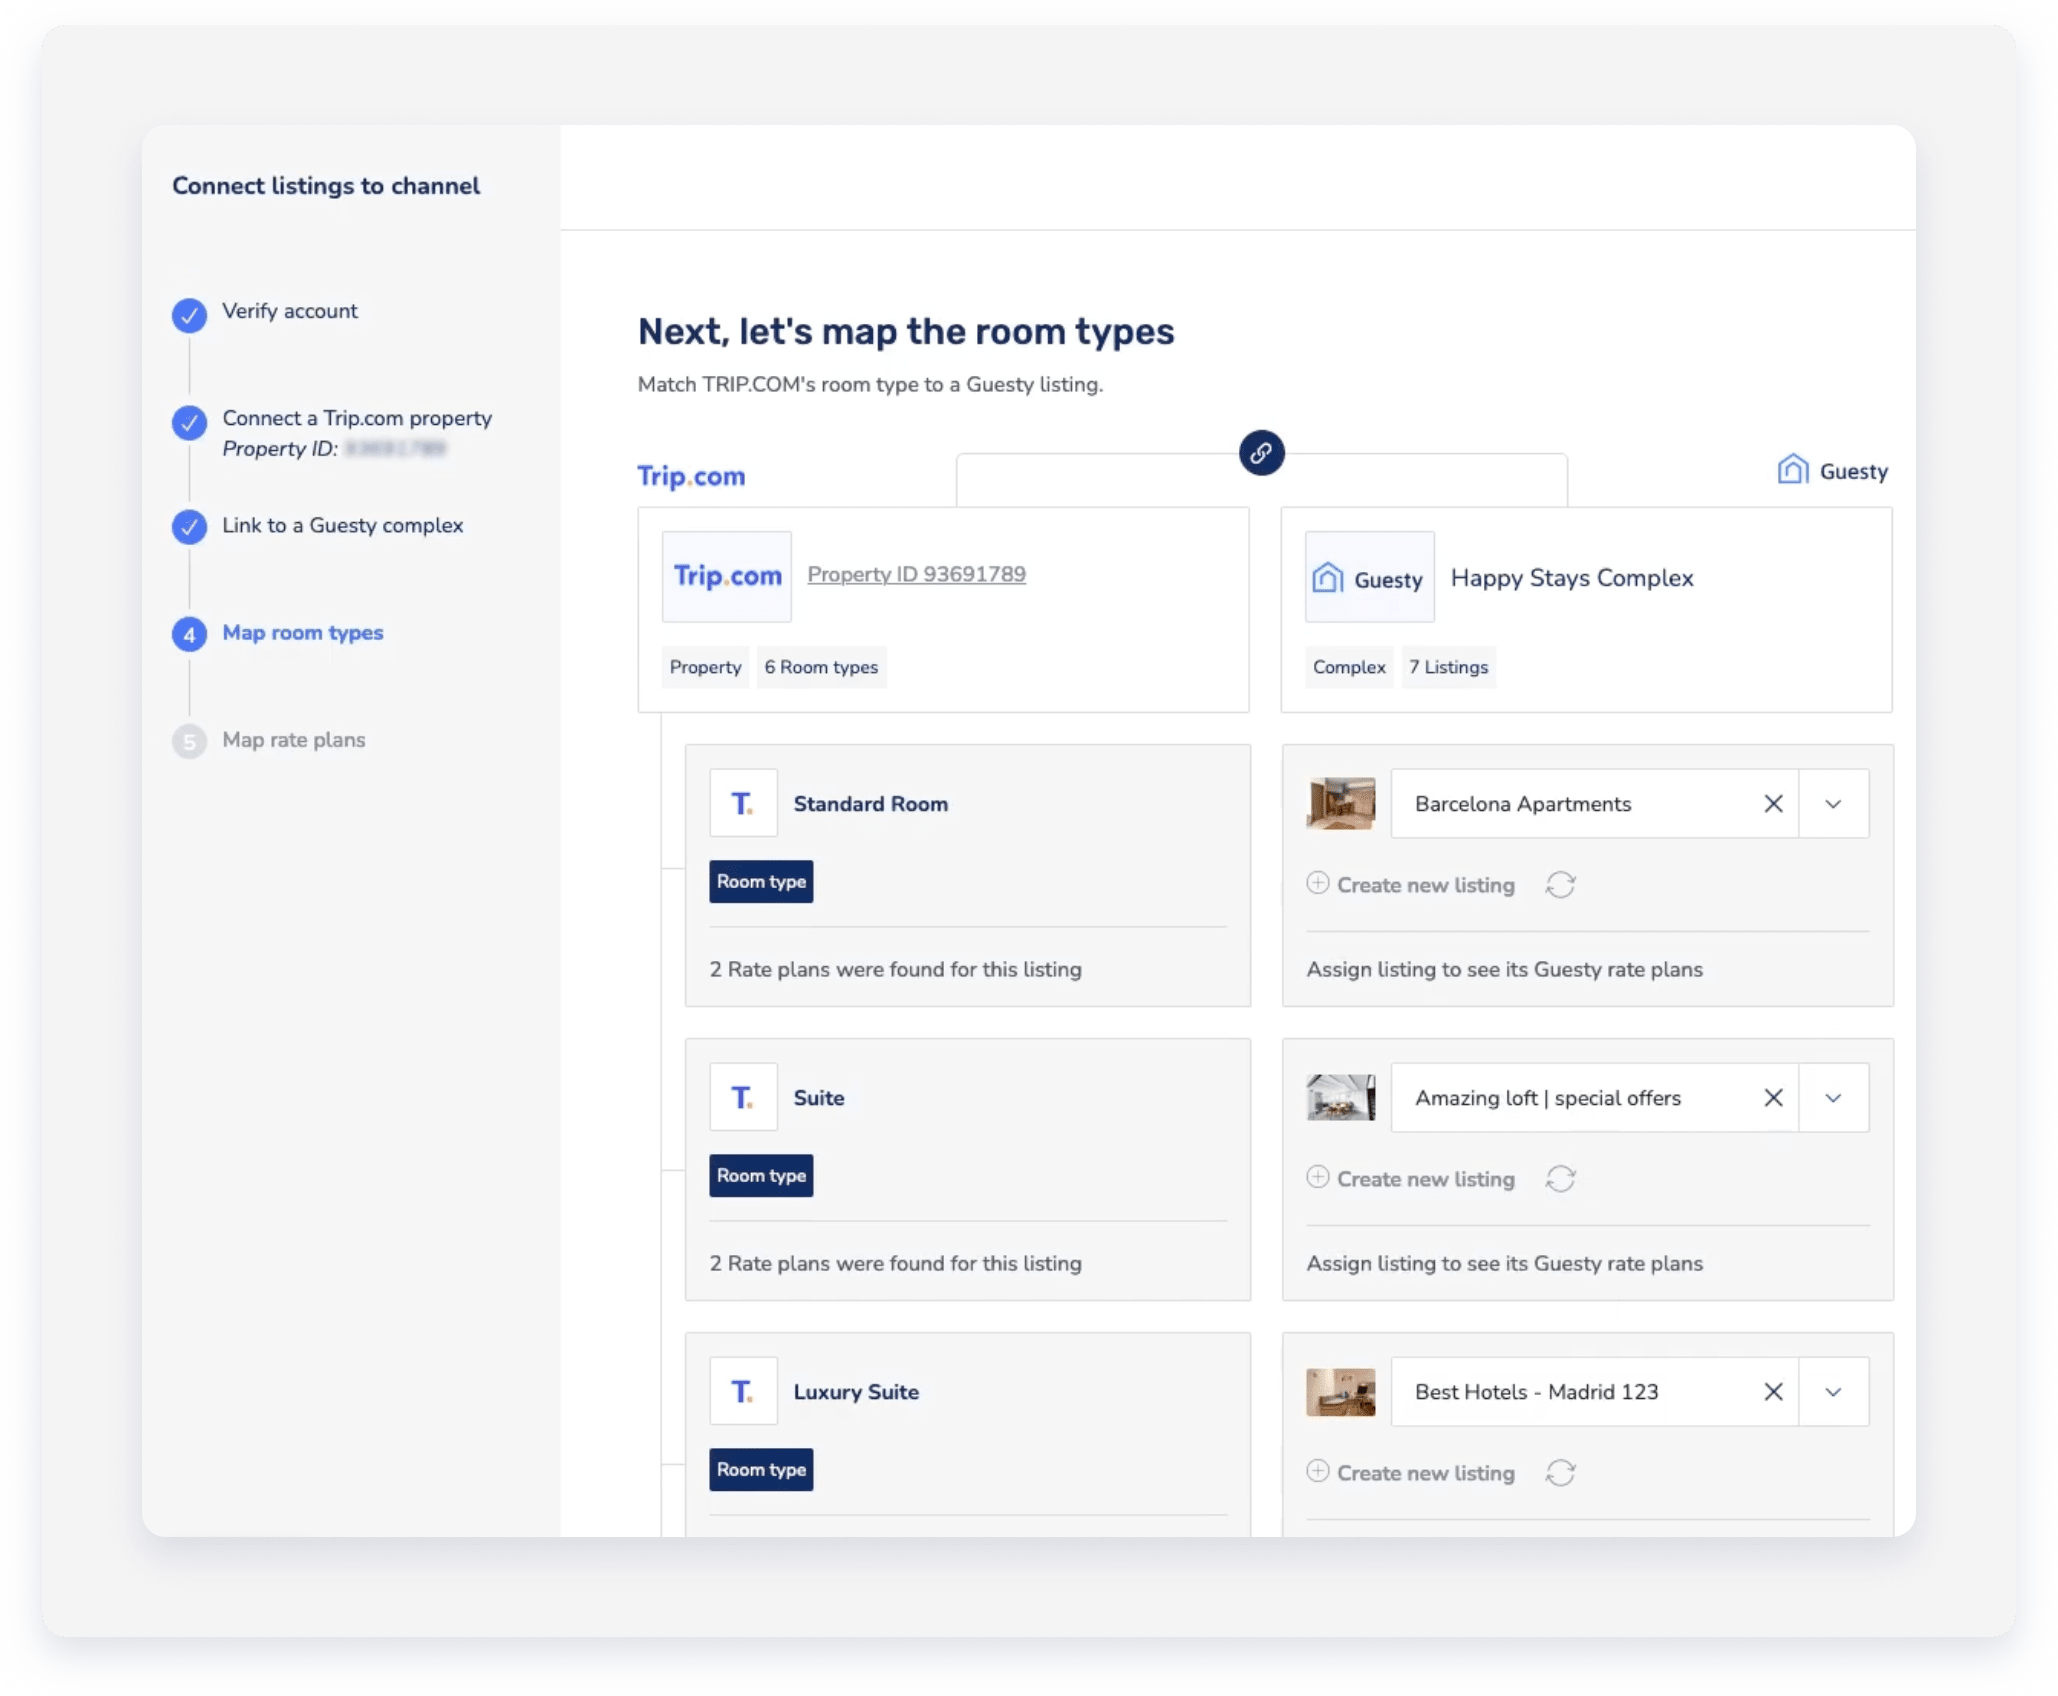Click the Standard Room Trip.com icon
This screenshot has height=1696, width=2058.
tap(743, 804)
